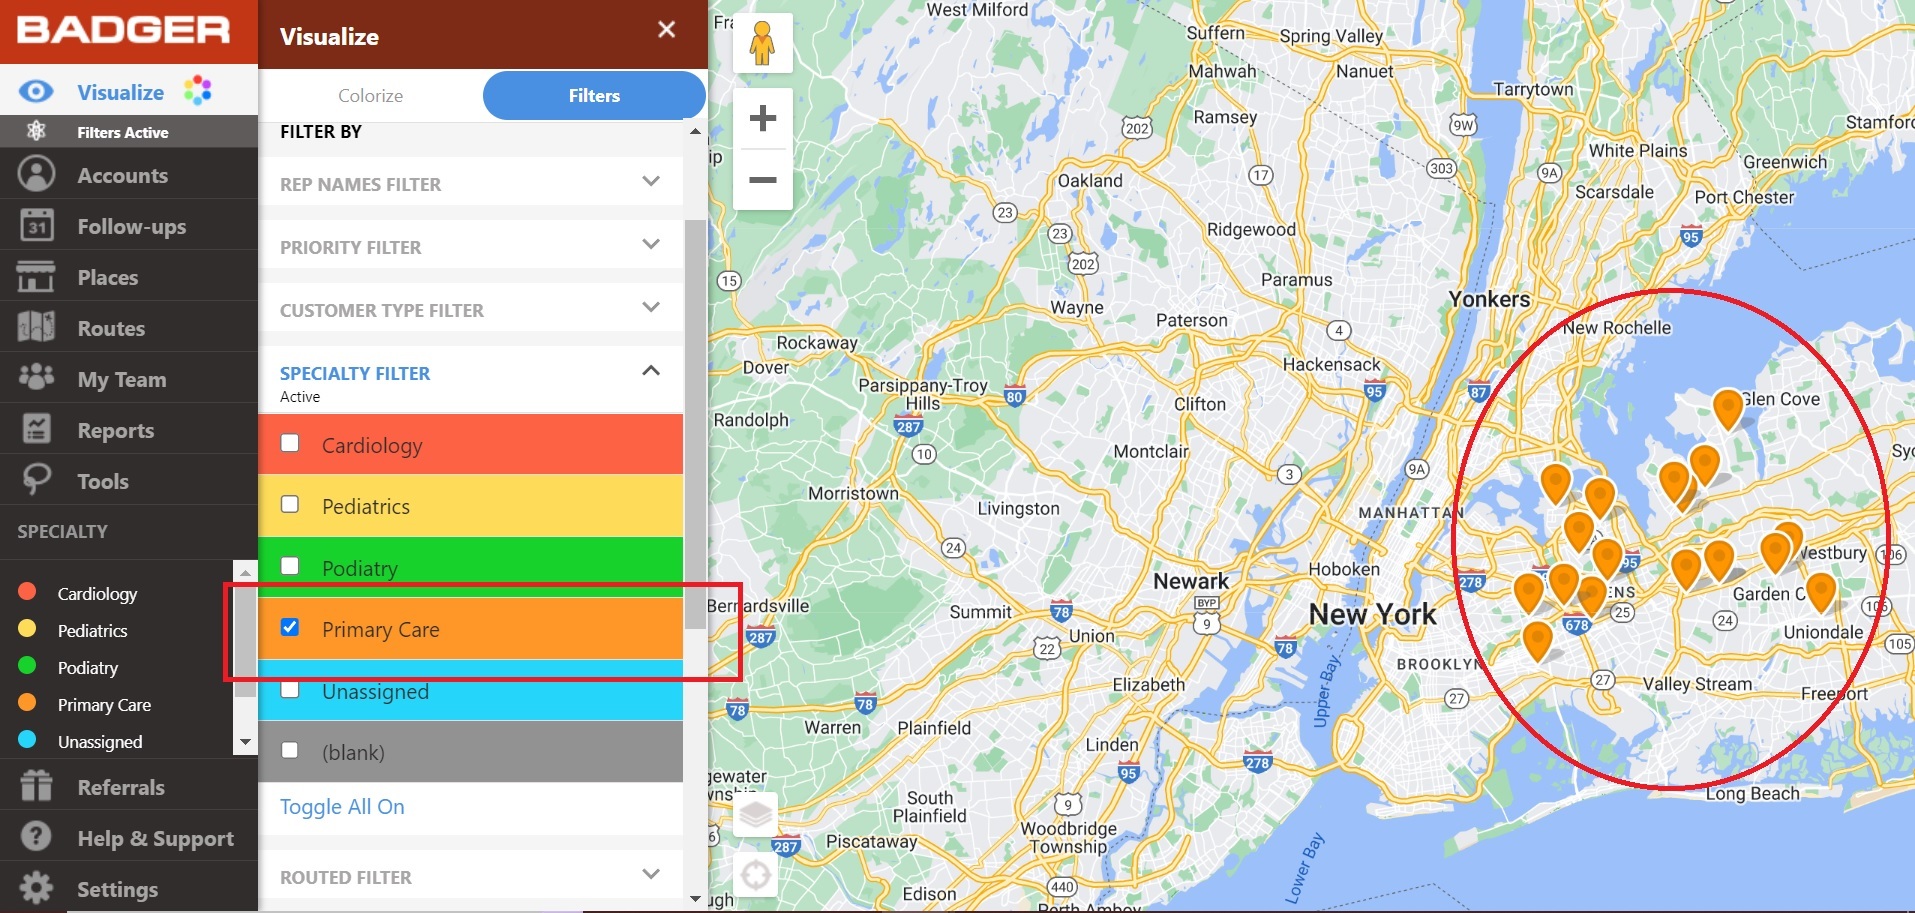Open the Follow-ups calendar icon
Image resolution: width=1915 pixels, height=913 pixels.
click(x=36, y=226)
